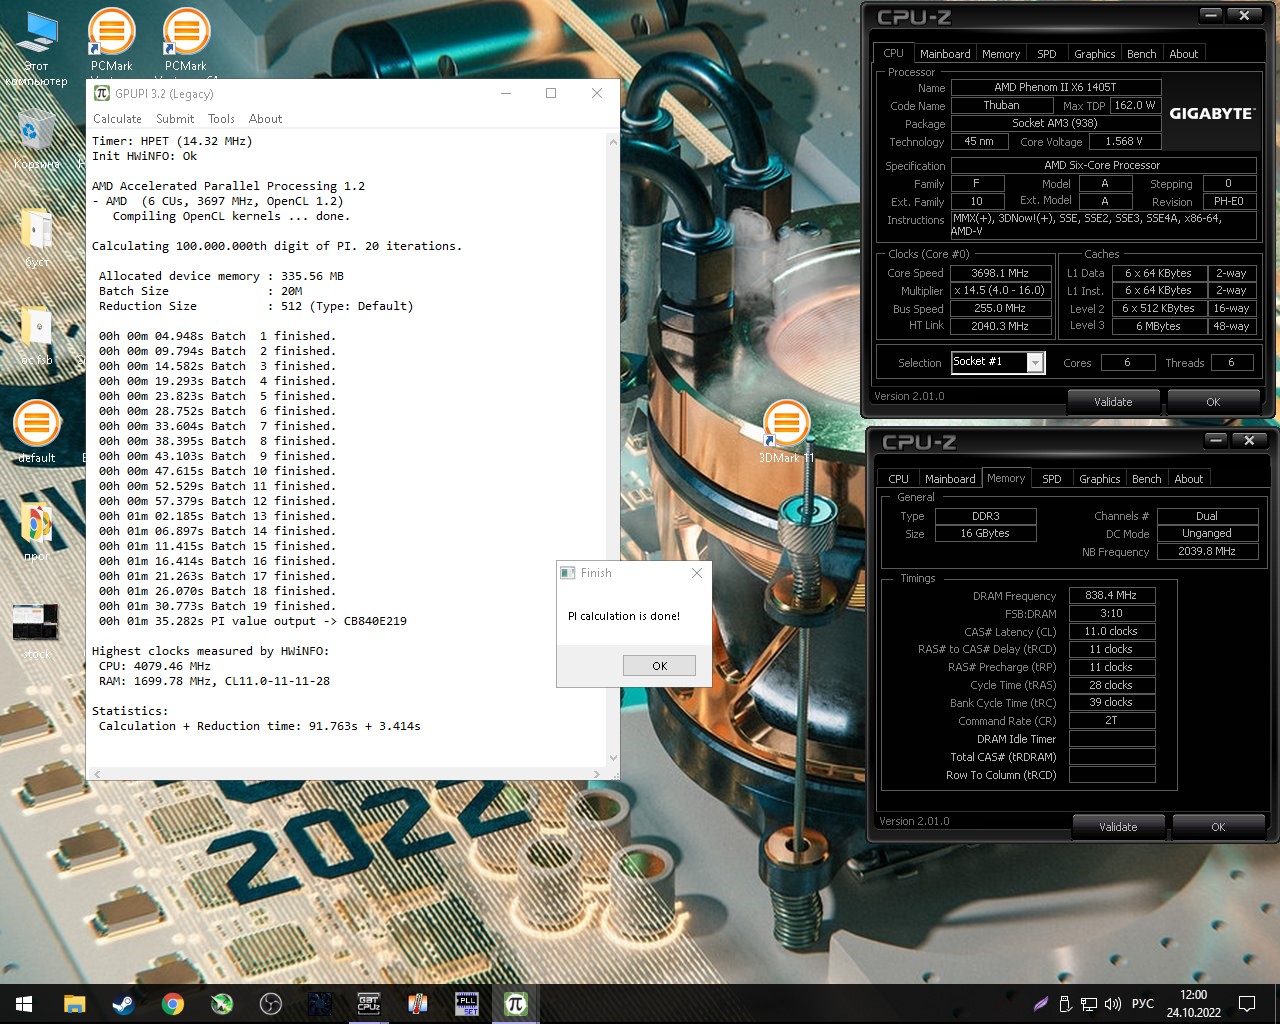
Task: Select the default shortcut on the desktop
Action: pos(37,430)
